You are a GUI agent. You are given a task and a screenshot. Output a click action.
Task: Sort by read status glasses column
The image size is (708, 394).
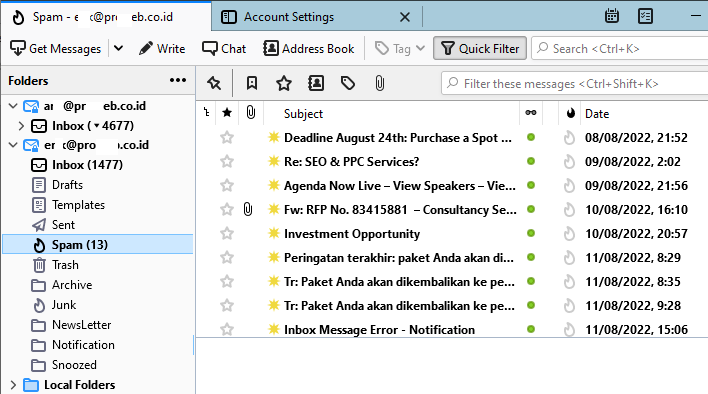point(531,113)
